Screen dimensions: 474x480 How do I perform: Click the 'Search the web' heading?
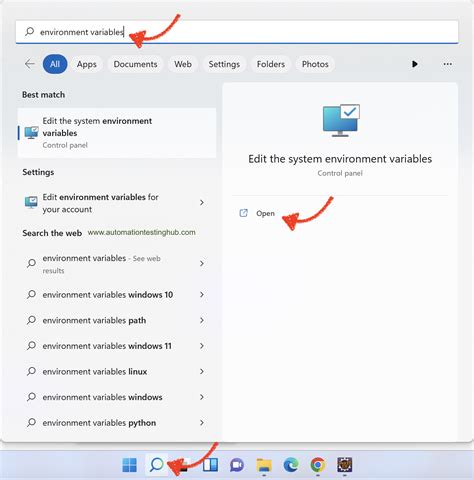52,233
